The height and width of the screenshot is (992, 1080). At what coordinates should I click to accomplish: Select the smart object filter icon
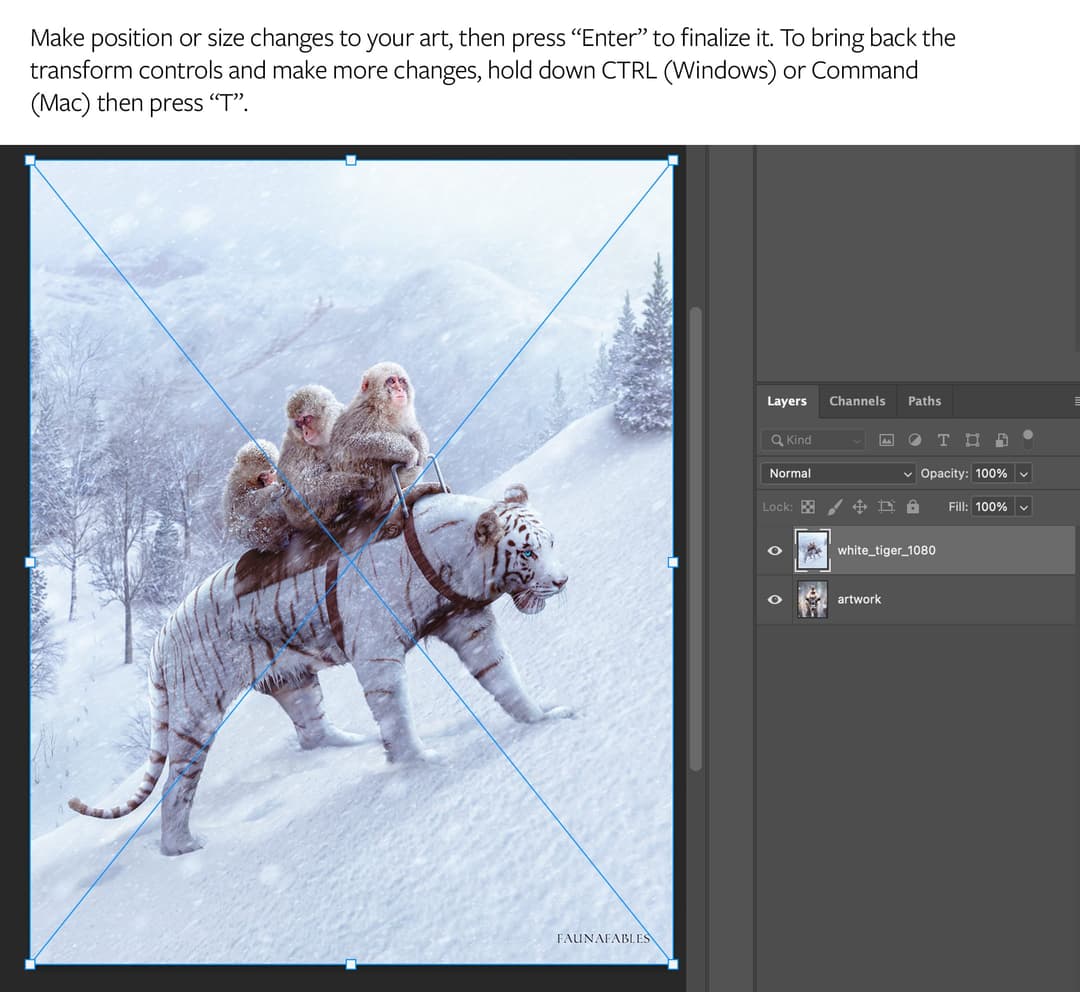1001,440
